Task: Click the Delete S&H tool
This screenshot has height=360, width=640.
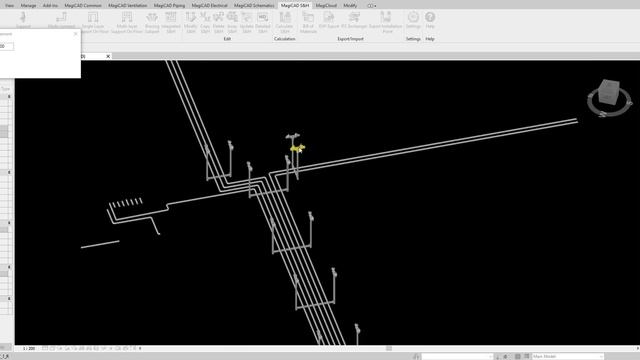Action: click(x=218, y=22)
